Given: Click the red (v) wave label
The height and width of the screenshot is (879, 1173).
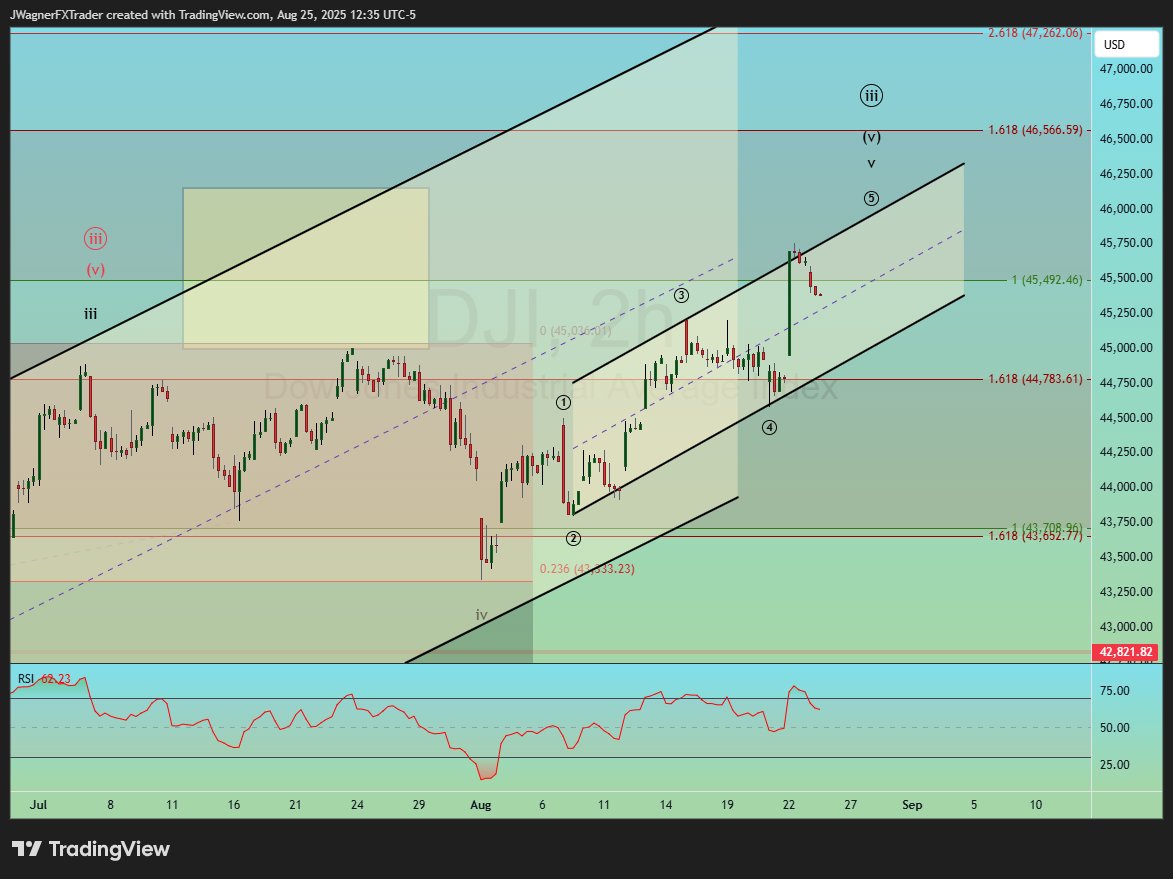Looking at the screenshot, I should tap(95, 270).
